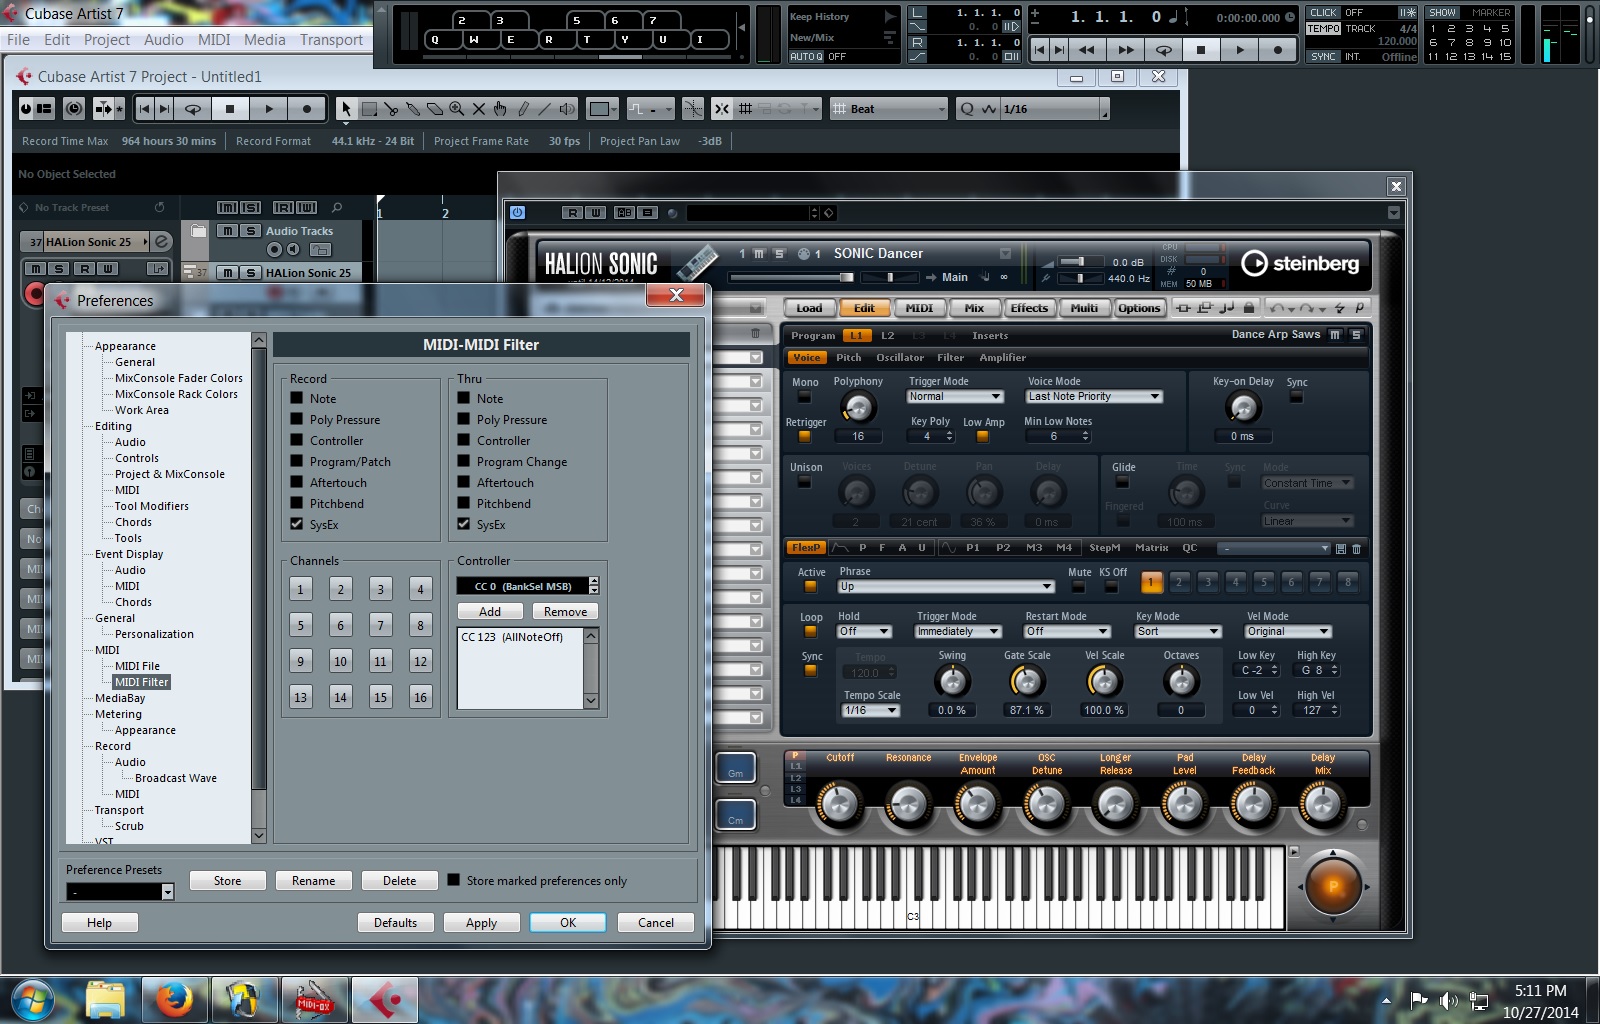Enable Record filter Poly Pressure checkbox

click(297, 419)
